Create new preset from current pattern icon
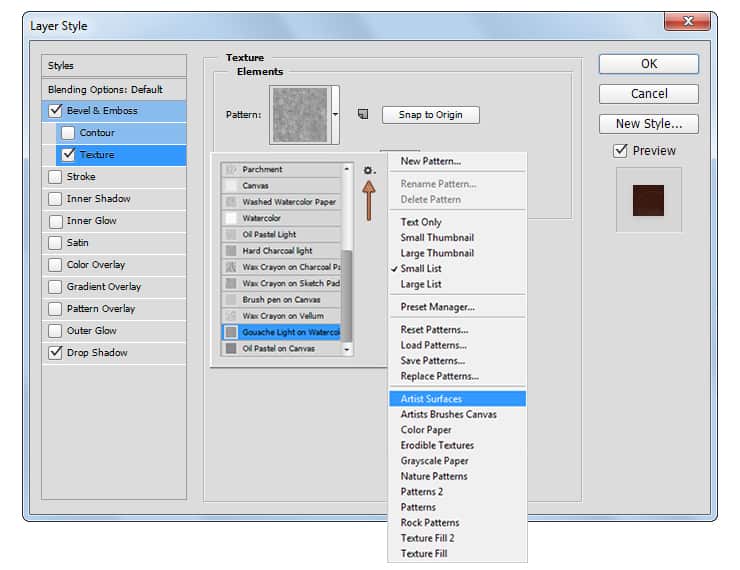Viewport: 740px width, 570px height. coord(362,114)
